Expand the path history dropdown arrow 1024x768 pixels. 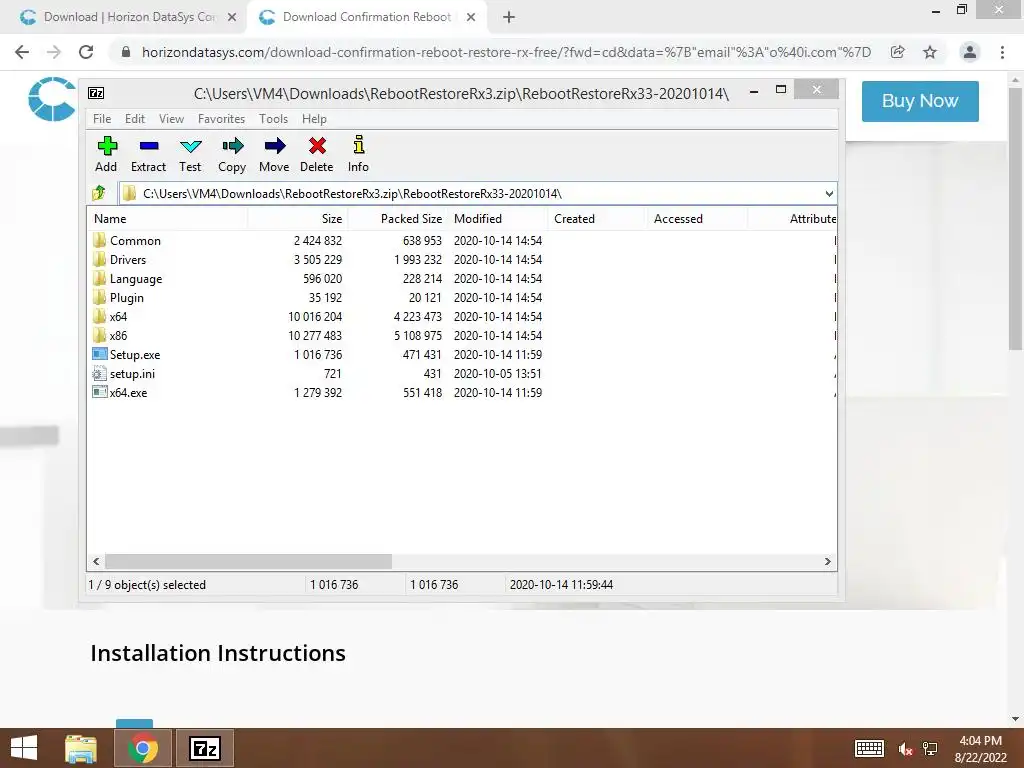(x=829, y=193)
